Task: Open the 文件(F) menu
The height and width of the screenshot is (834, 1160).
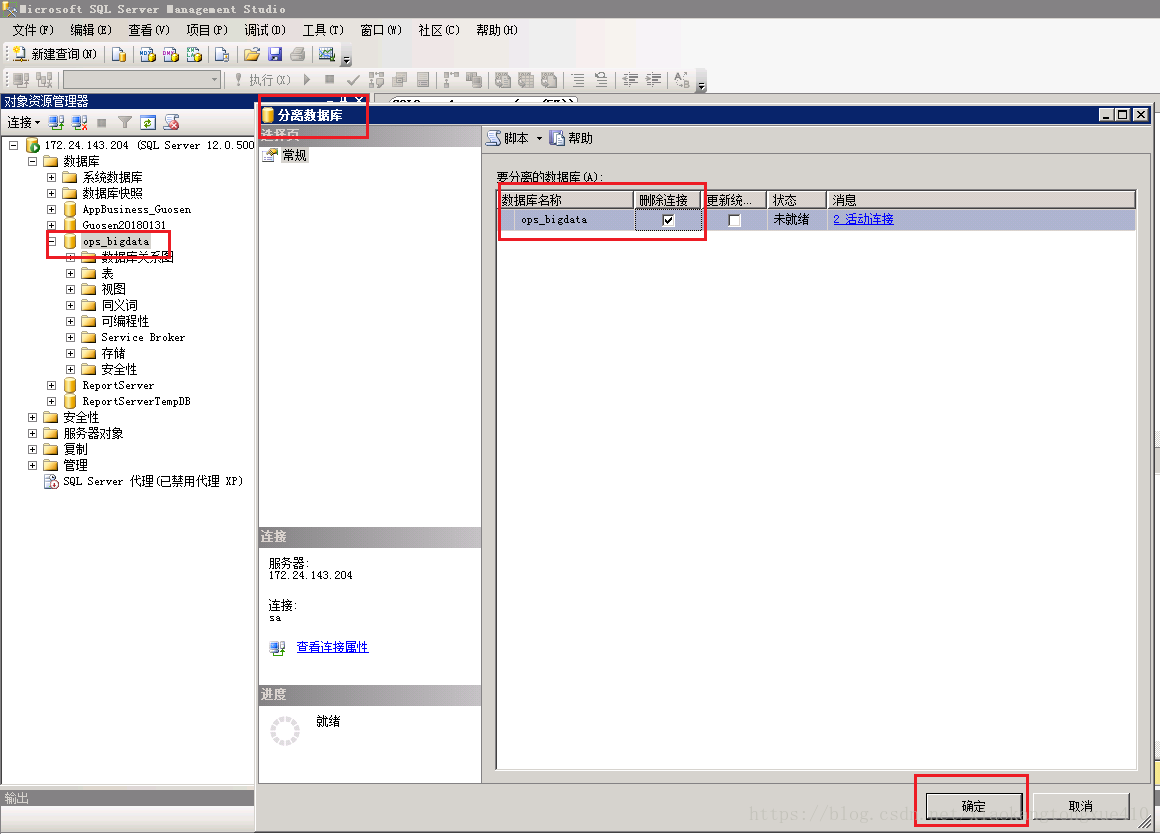Action: tap(33, 30)
